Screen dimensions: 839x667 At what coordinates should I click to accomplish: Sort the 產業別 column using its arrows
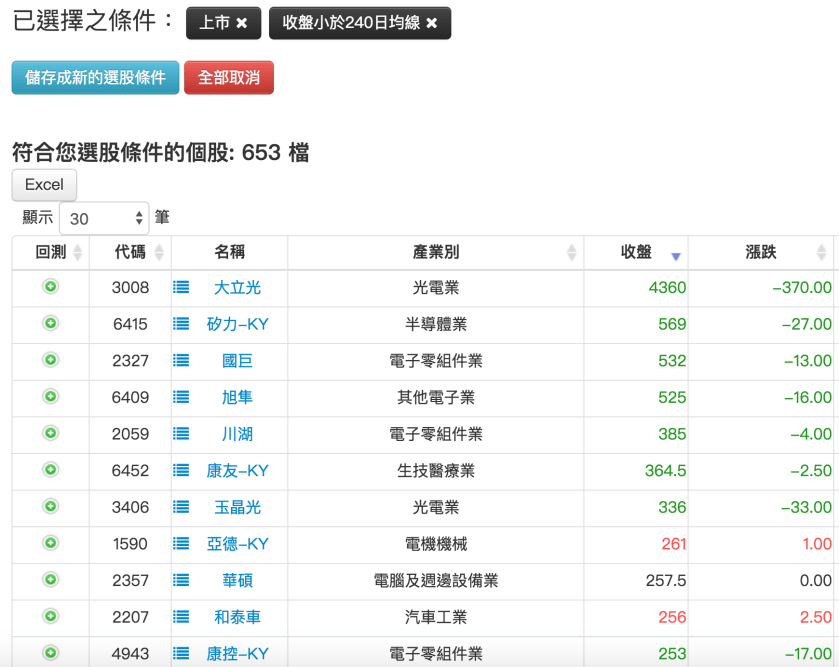tap(571, 252)
